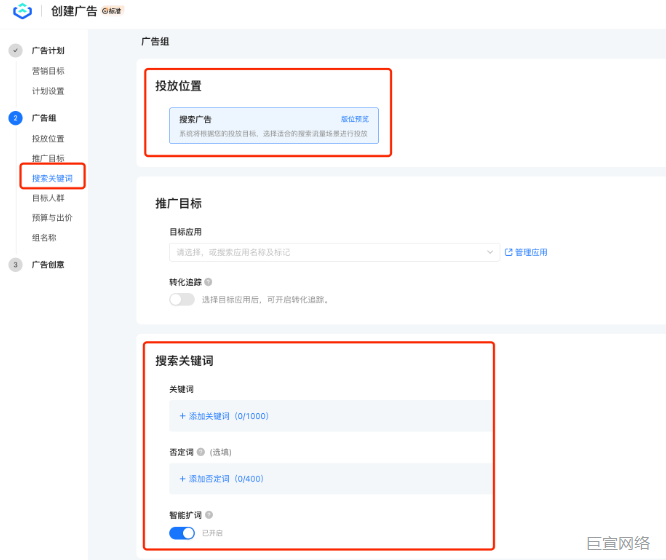
Task: Click the 关键词 field label
Action: [x=181, y=389]
